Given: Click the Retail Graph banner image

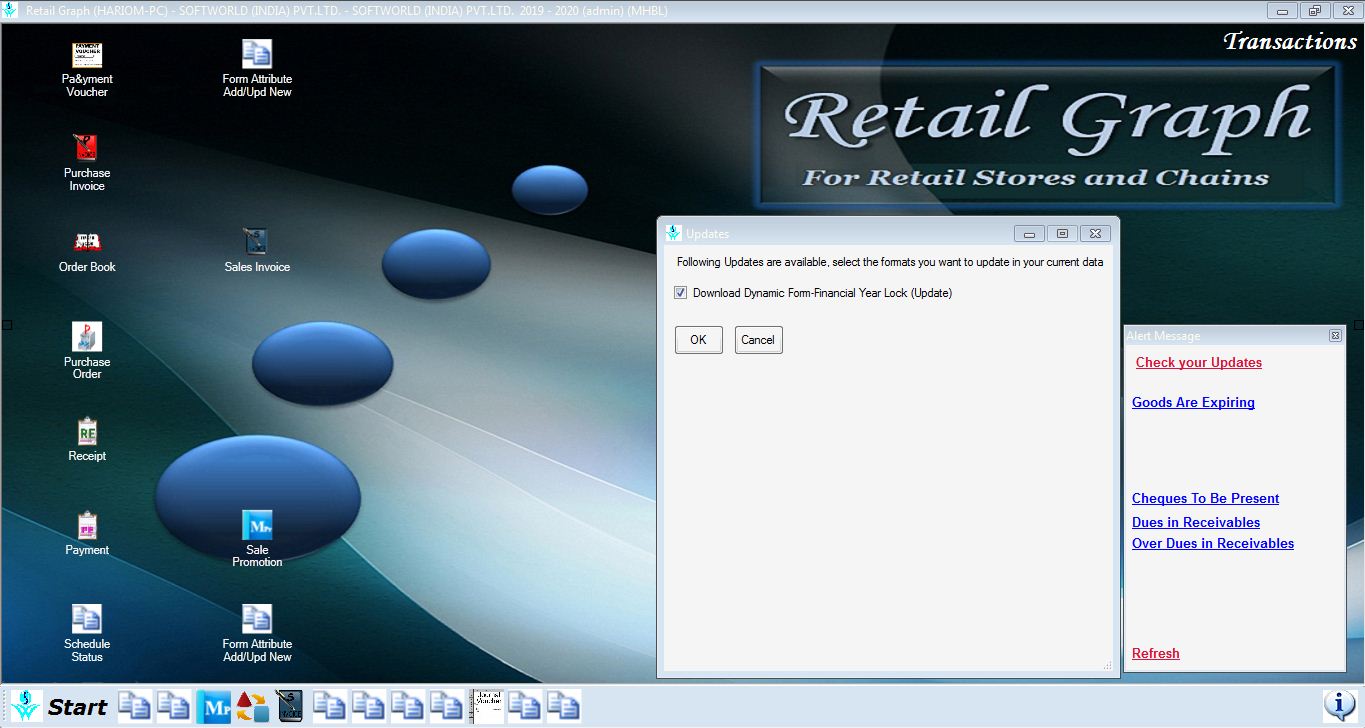Looking at the screenshot, I should (x=1047, y=136).
